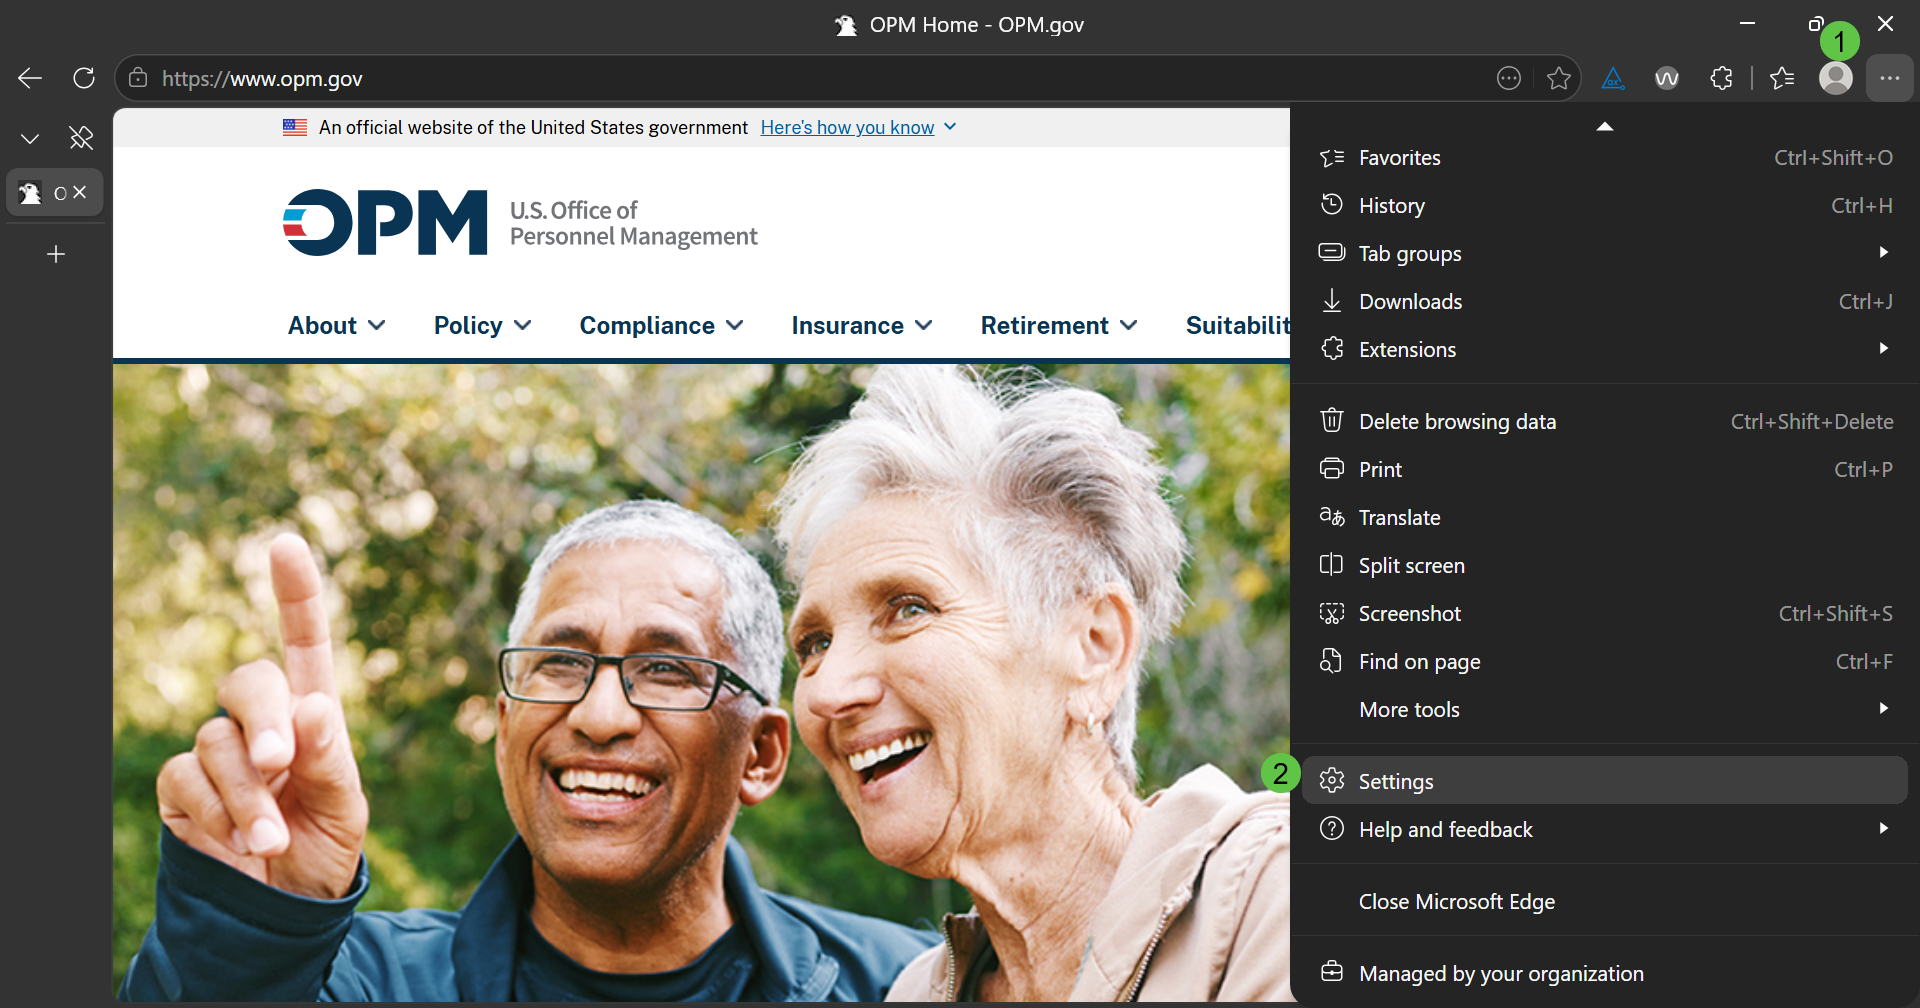Open the Suitability navigation item

pos(1238,326)
